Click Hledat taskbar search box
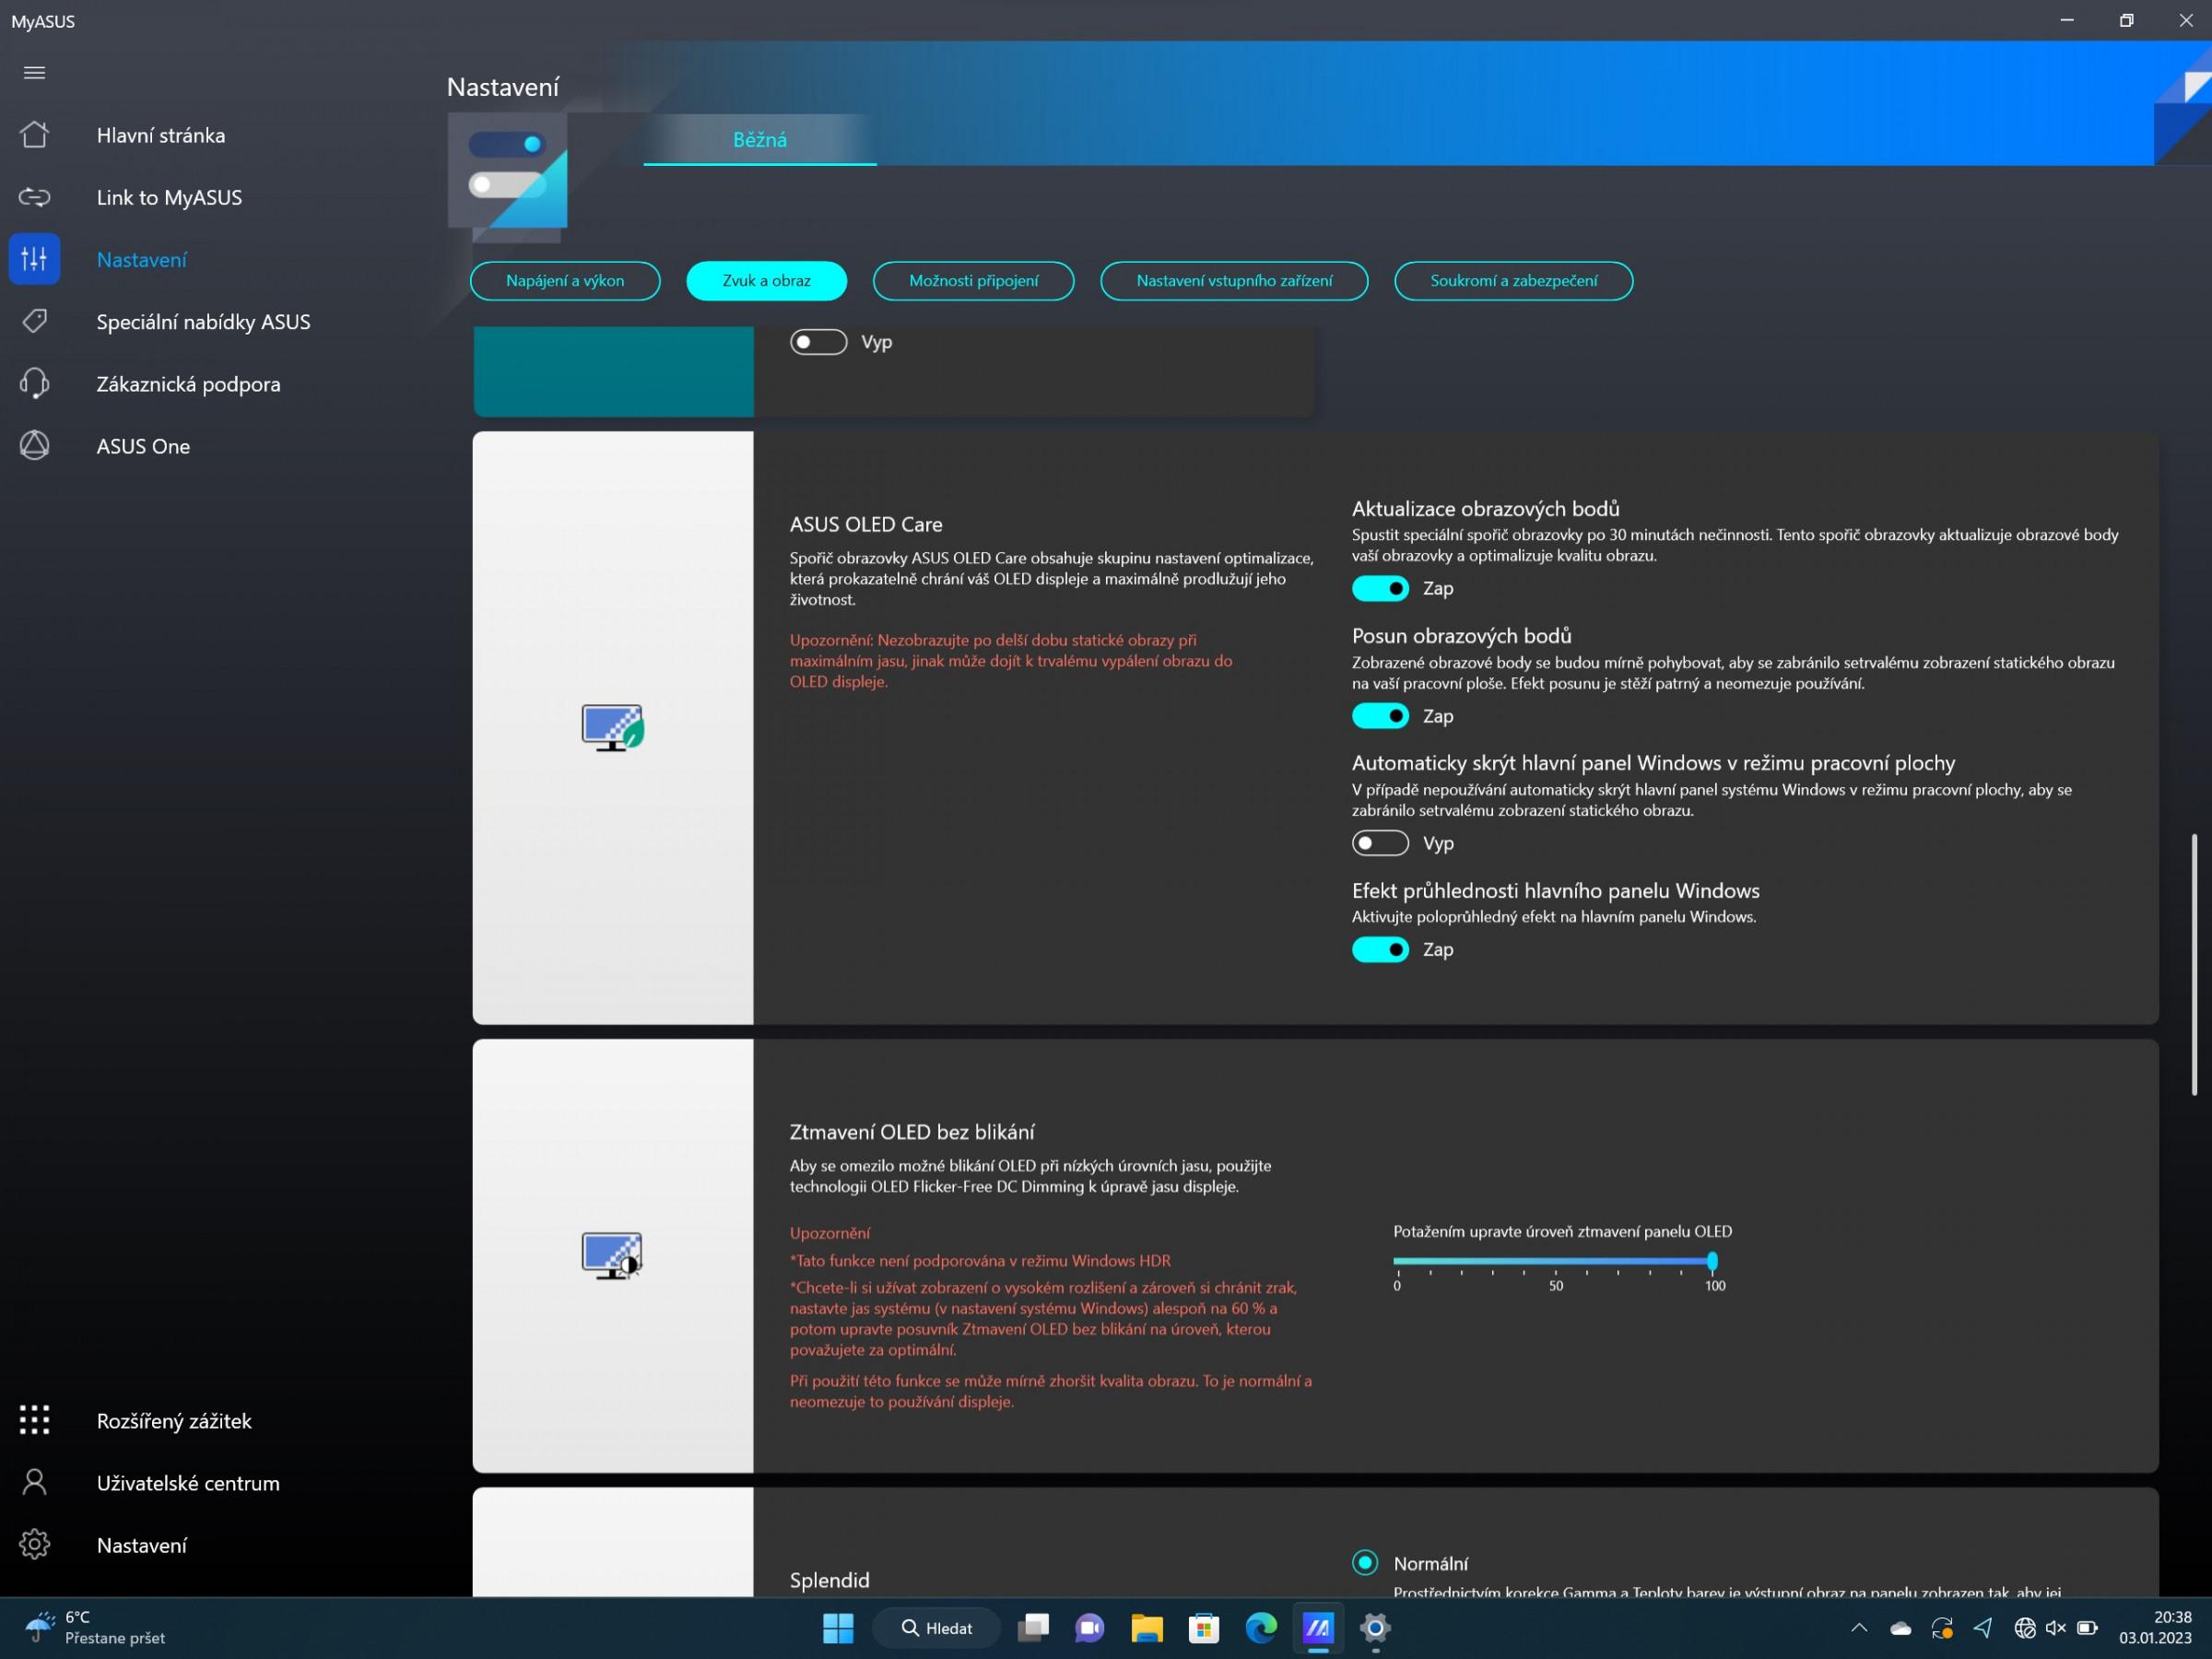 937,1628
